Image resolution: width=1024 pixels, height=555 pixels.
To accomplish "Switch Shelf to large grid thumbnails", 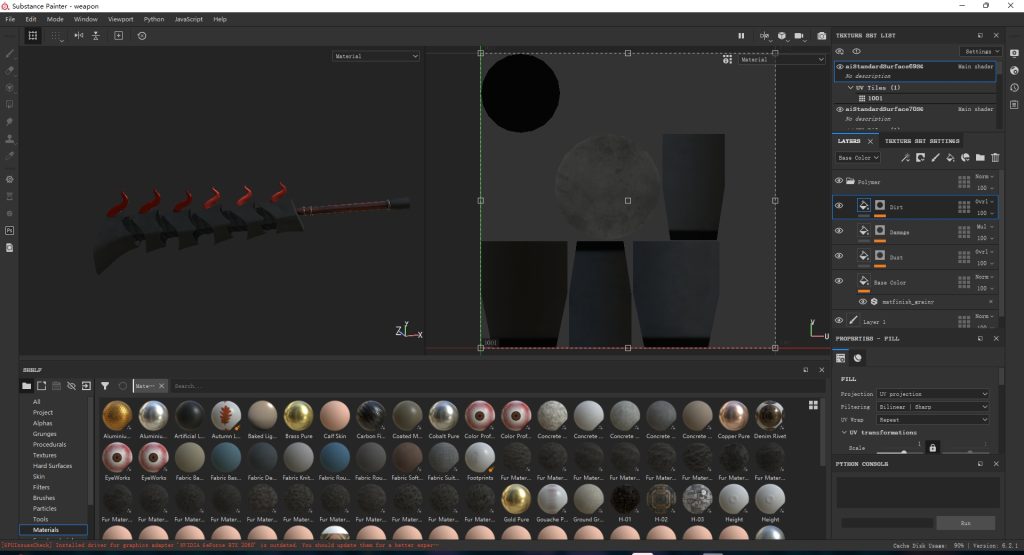I will (x=813, y=405).
